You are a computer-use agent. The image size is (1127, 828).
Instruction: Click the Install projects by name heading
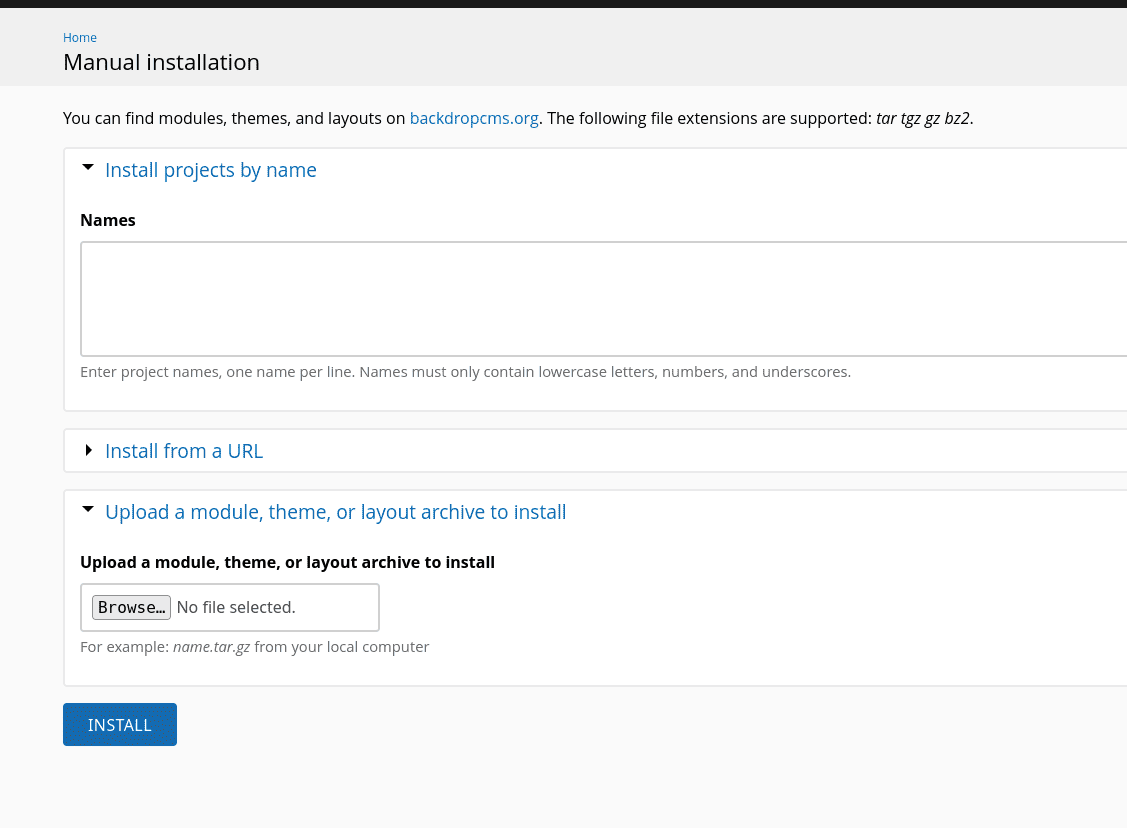tap(211, 170)
